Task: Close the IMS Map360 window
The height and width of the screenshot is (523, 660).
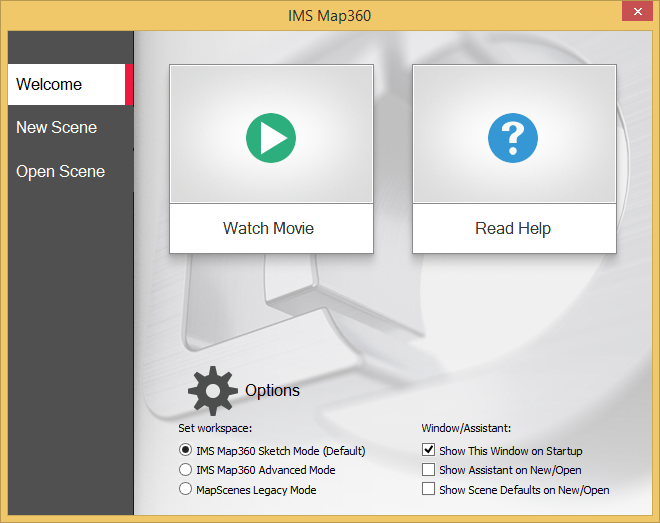Action: tap(638, 12)
